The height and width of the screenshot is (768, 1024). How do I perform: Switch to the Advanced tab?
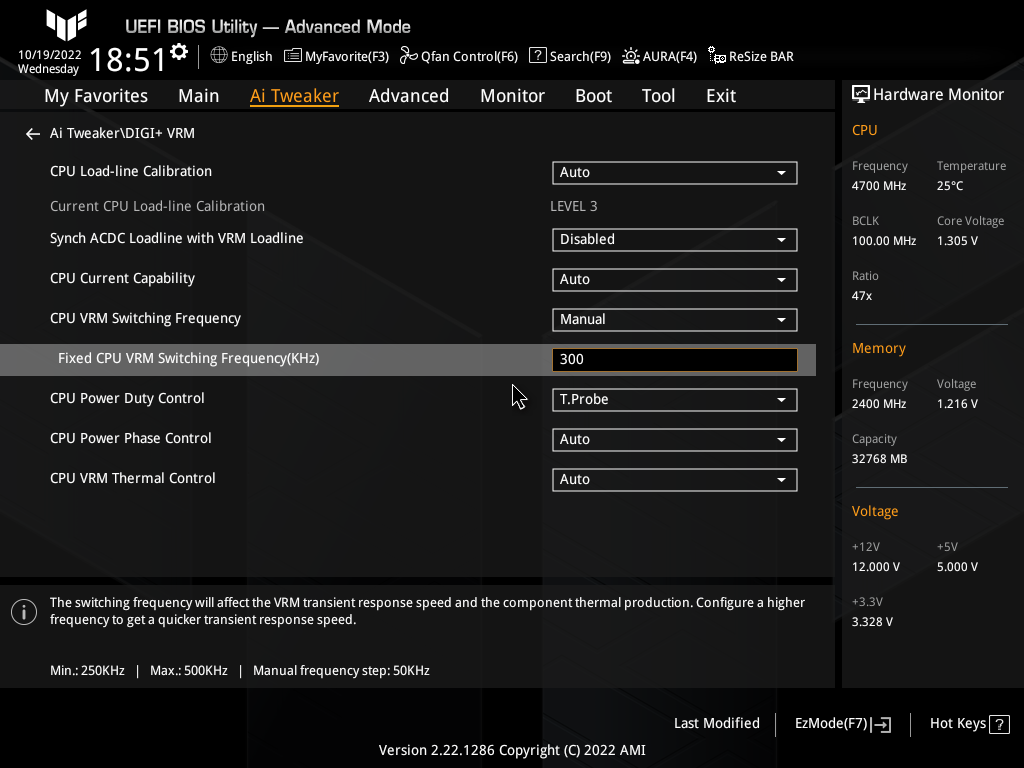coord(409,95)
